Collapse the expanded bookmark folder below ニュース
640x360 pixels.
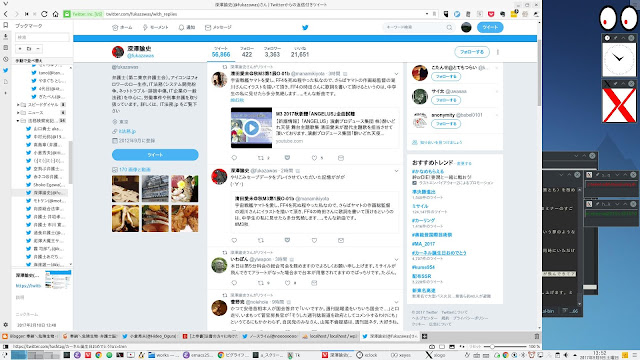(18, 121)
